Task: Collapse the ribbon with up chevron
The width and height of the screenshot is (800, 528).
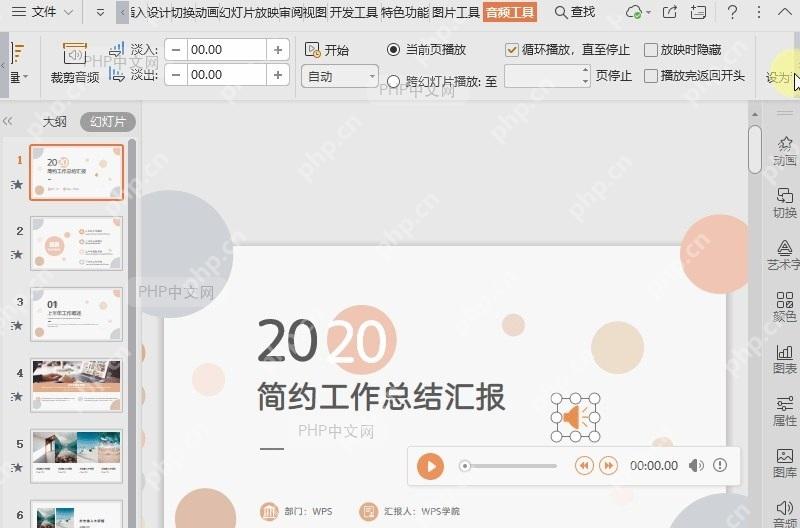Action: pyautogui.click(x=785, y=12)
